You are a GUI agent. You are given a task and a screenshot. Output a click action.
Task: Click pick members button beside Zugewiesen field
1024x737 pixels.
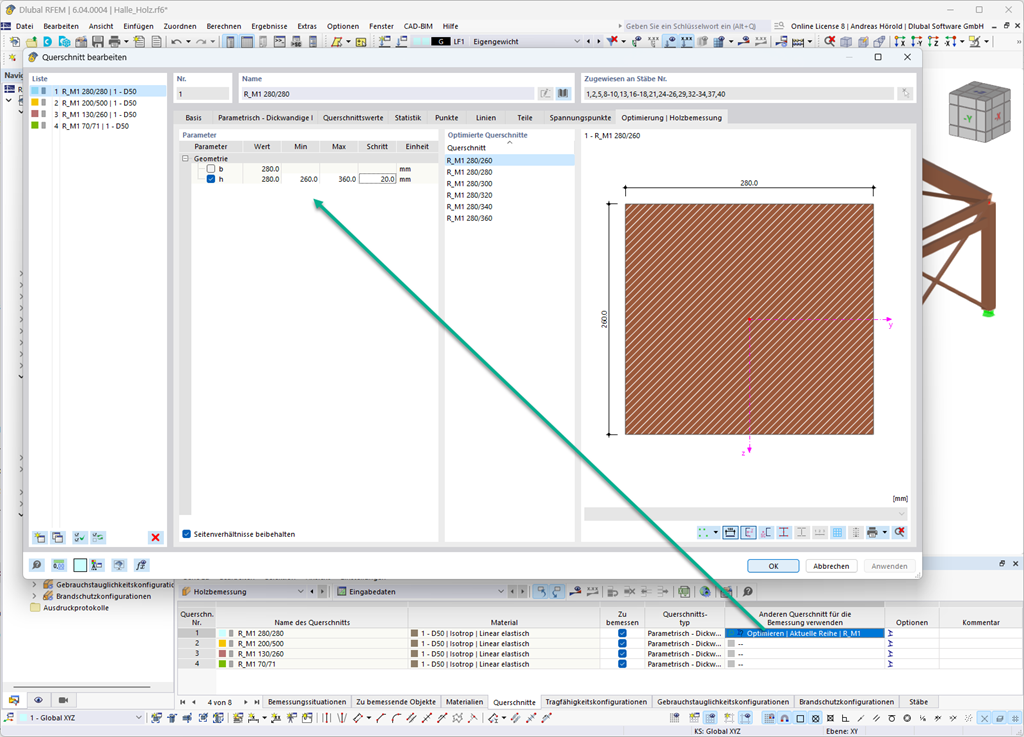coord(905,94)
